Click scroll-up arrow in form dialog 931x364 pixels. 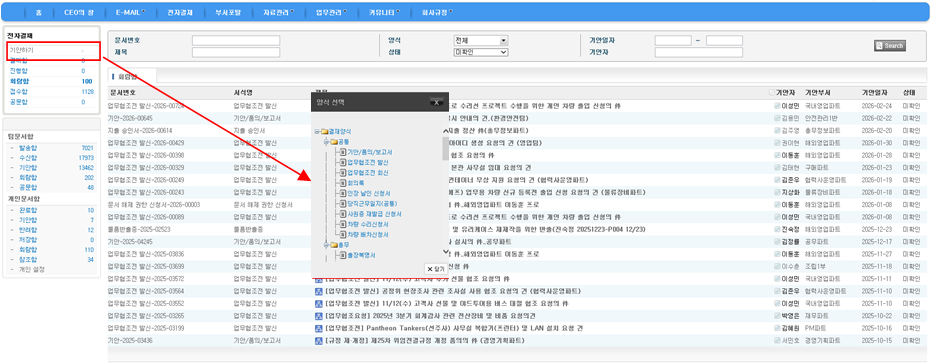pos(445,131)
